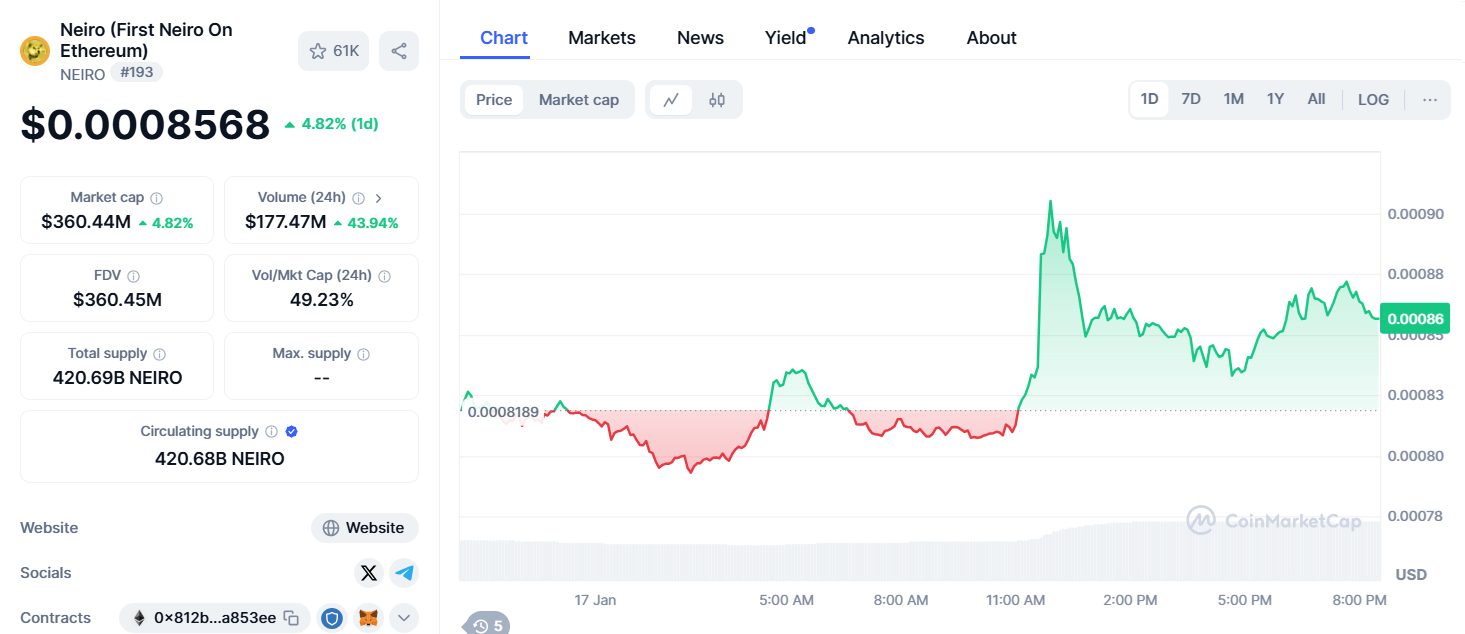Click the 0.00078 y-axis label

tap(1415, 516)
